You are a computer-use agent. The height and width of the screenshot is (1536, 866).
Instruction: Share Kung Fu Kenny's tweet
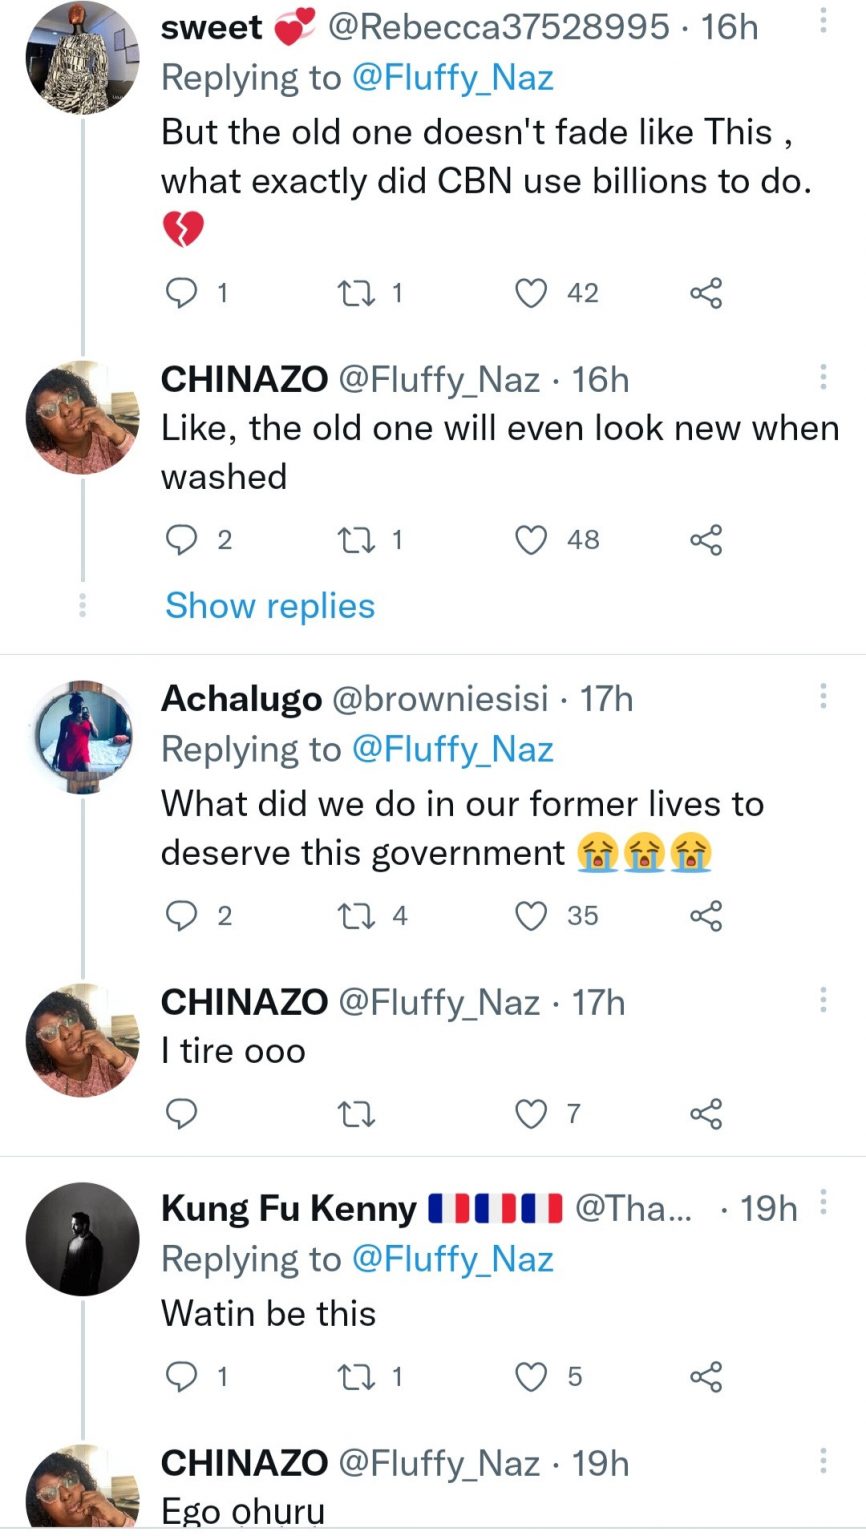pos(705,1377)
